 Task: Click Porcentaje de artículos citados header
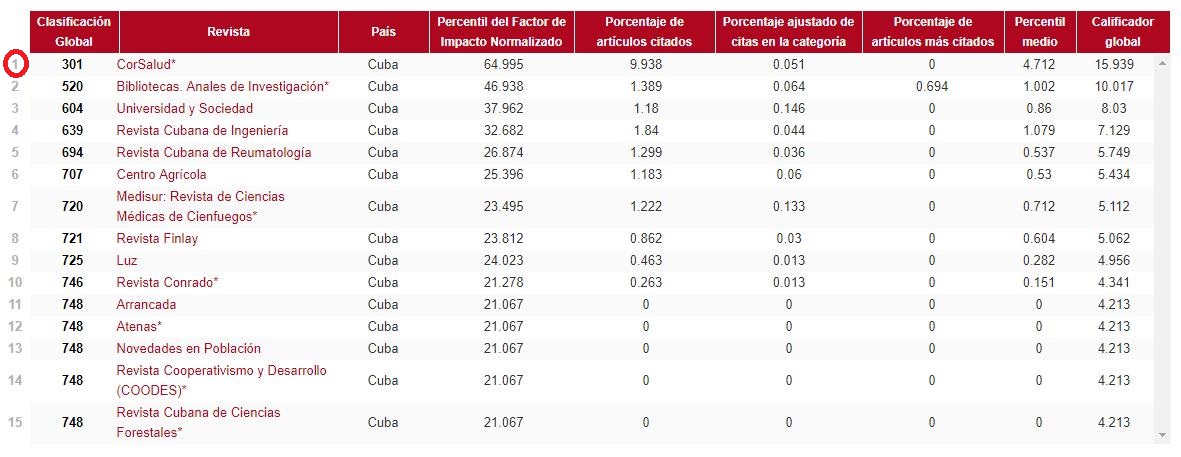point(646,32)
